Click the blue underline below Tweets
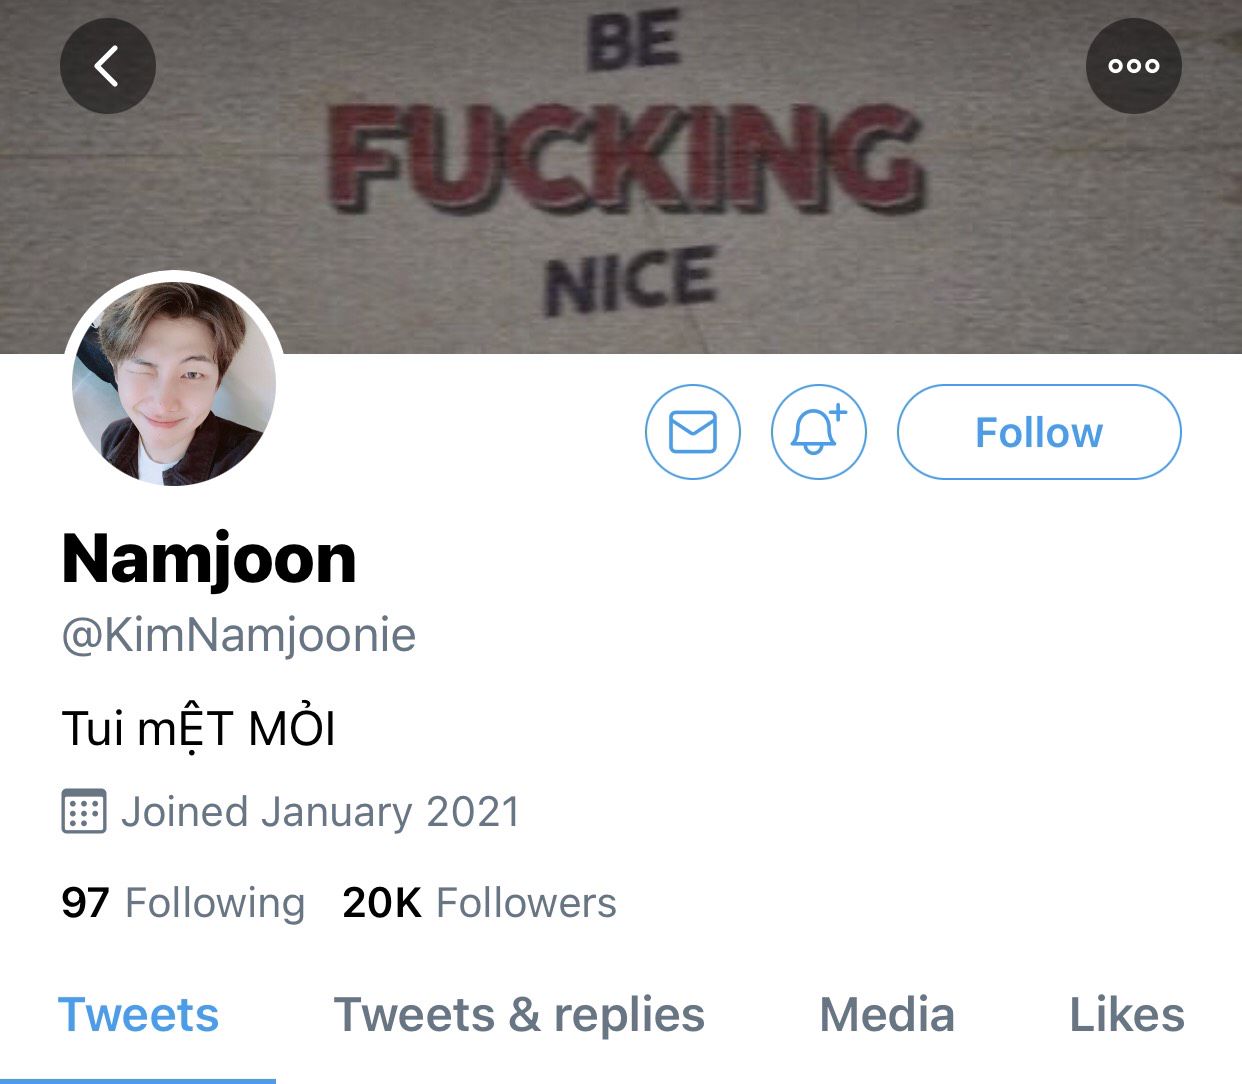Viewport: 1242px width, 1084px height. click(x=138, y=1080)
